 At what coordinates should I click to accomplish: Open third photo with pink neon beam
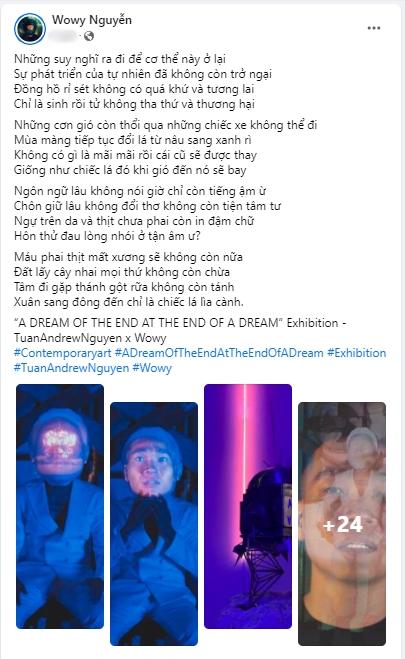tap(248, 506)
